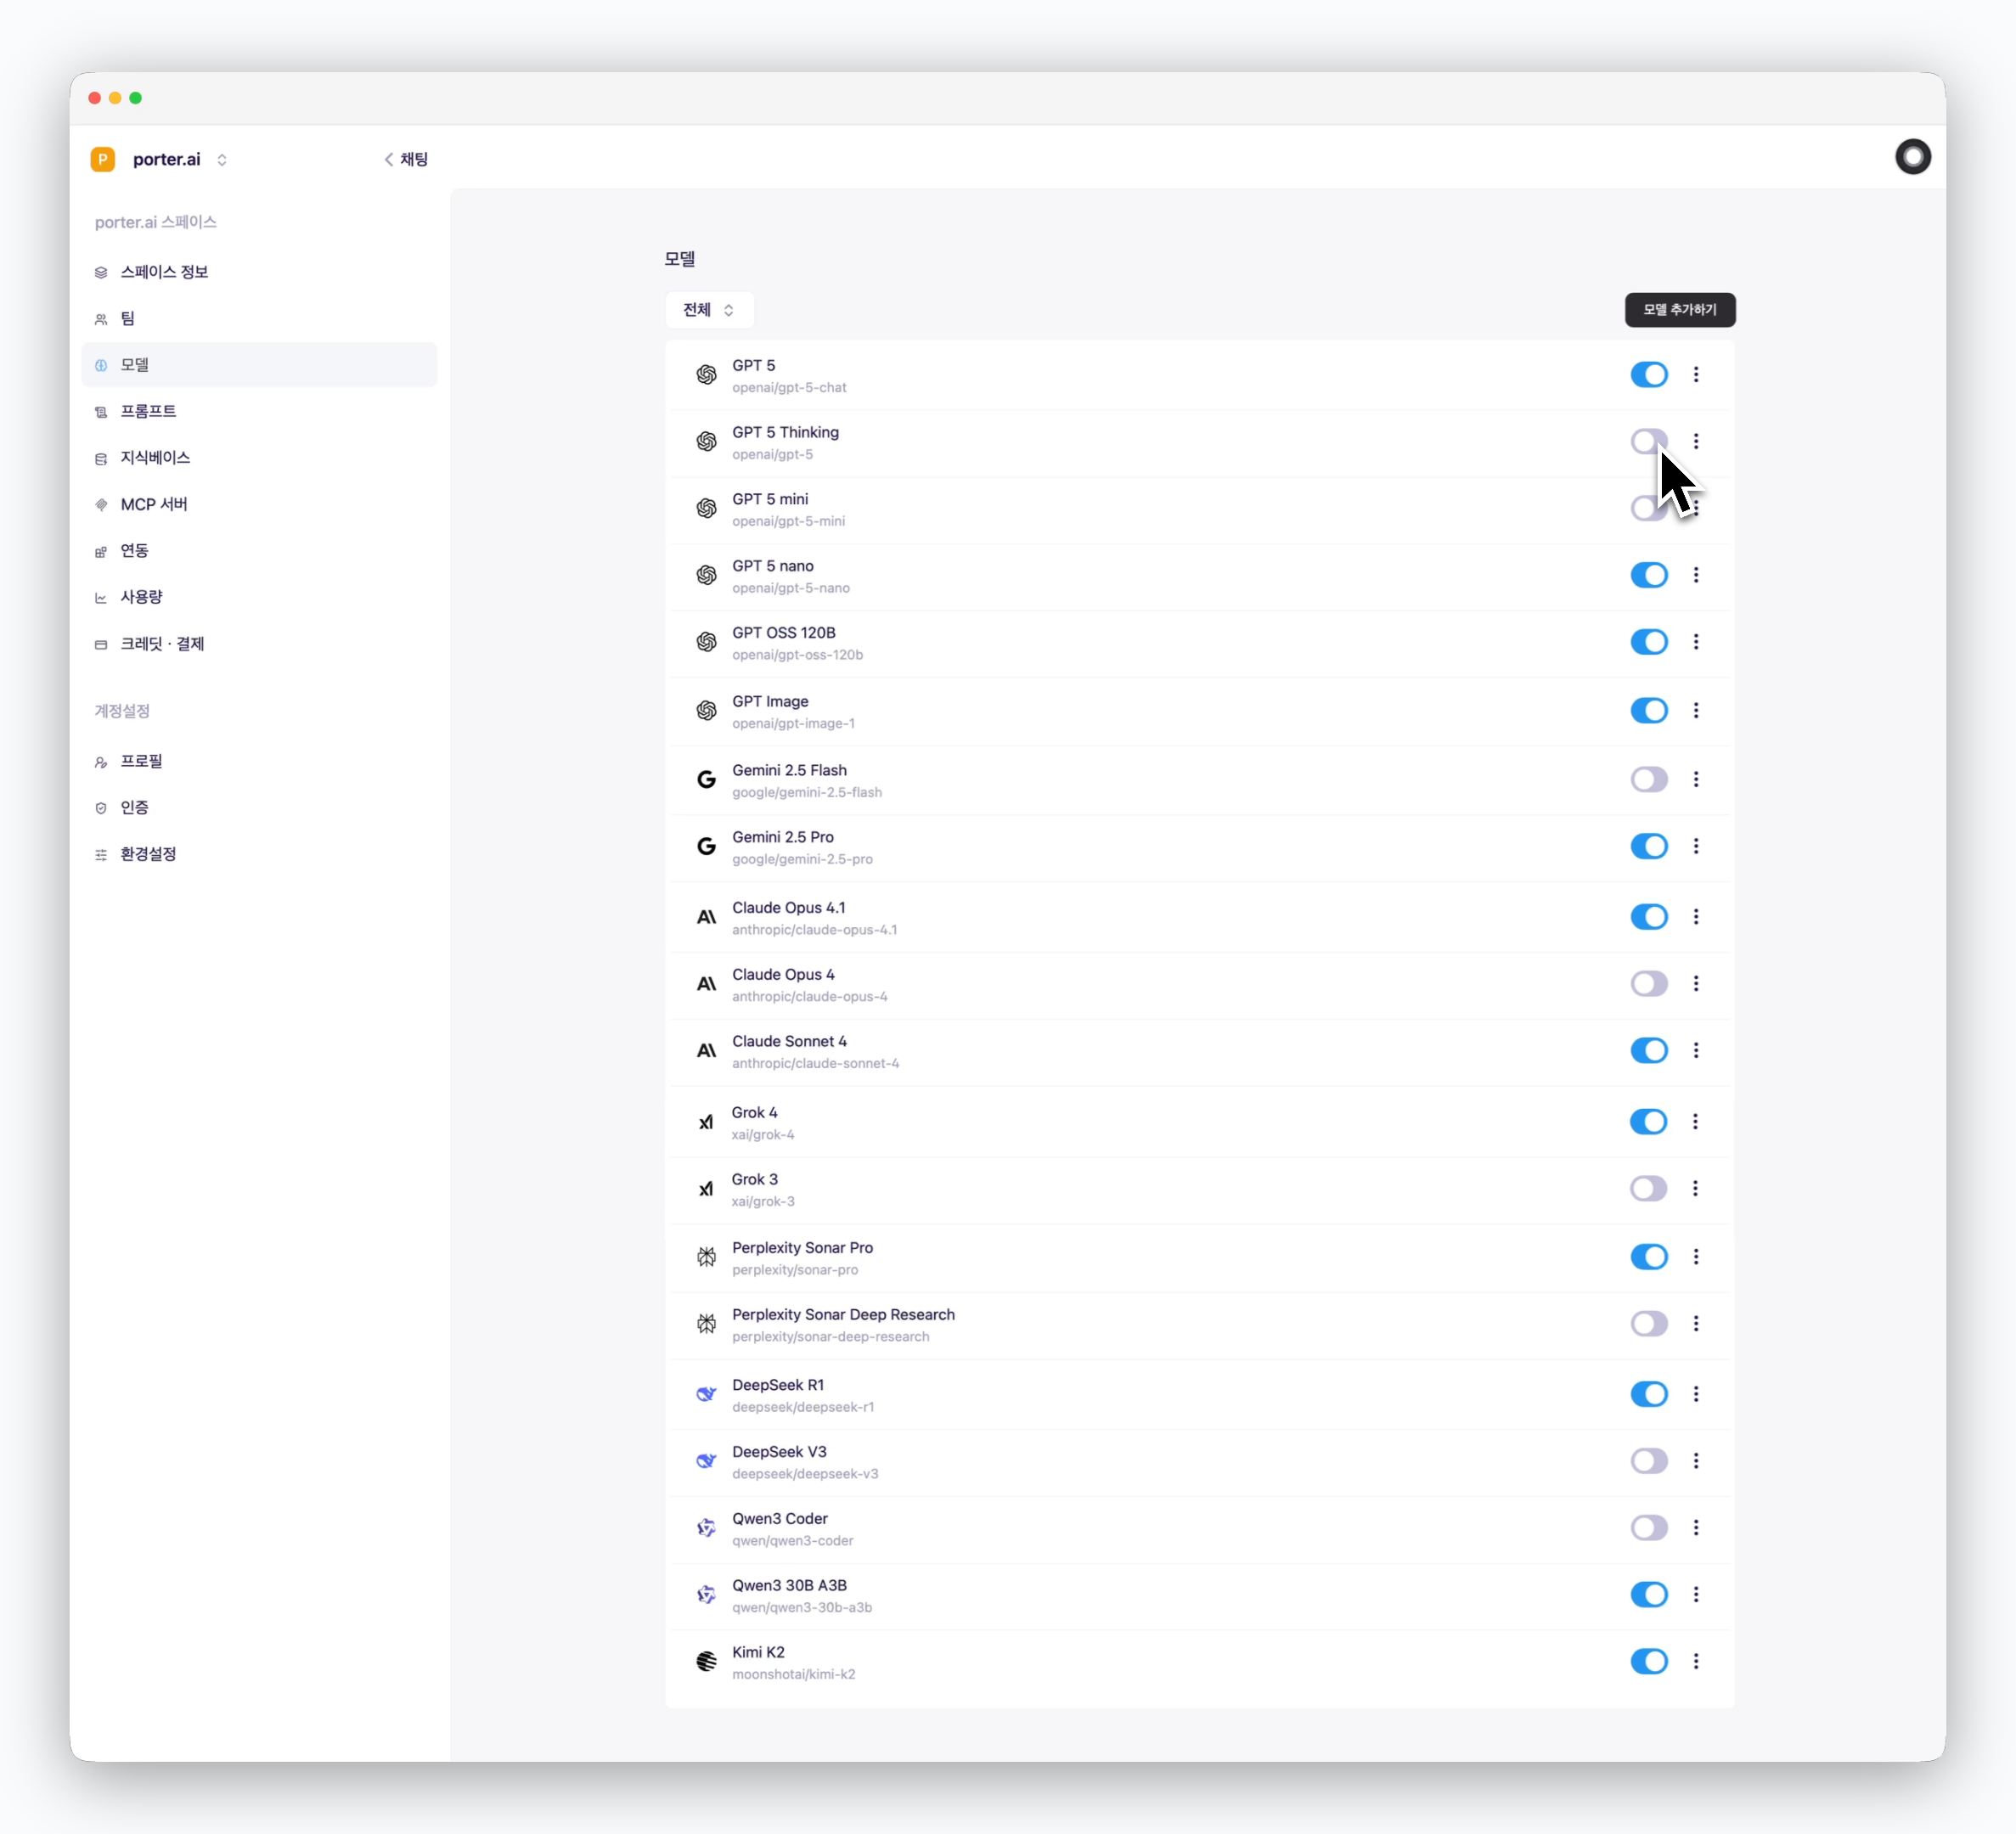This screenshot has width=2016, height=1834.
Task: Click the DeepSeek whale logo beside DeepSeek R1
Action: coord(707,1394)
